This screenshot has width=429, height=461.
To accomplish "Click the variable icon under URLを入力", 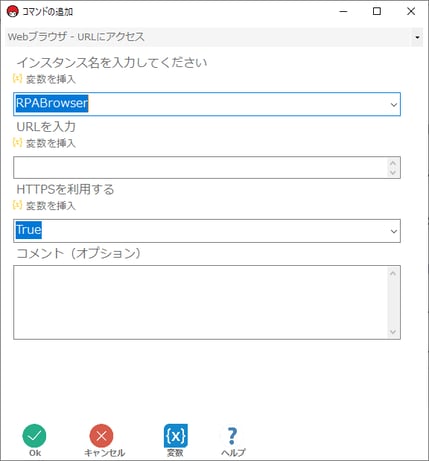I will [17, 143].
